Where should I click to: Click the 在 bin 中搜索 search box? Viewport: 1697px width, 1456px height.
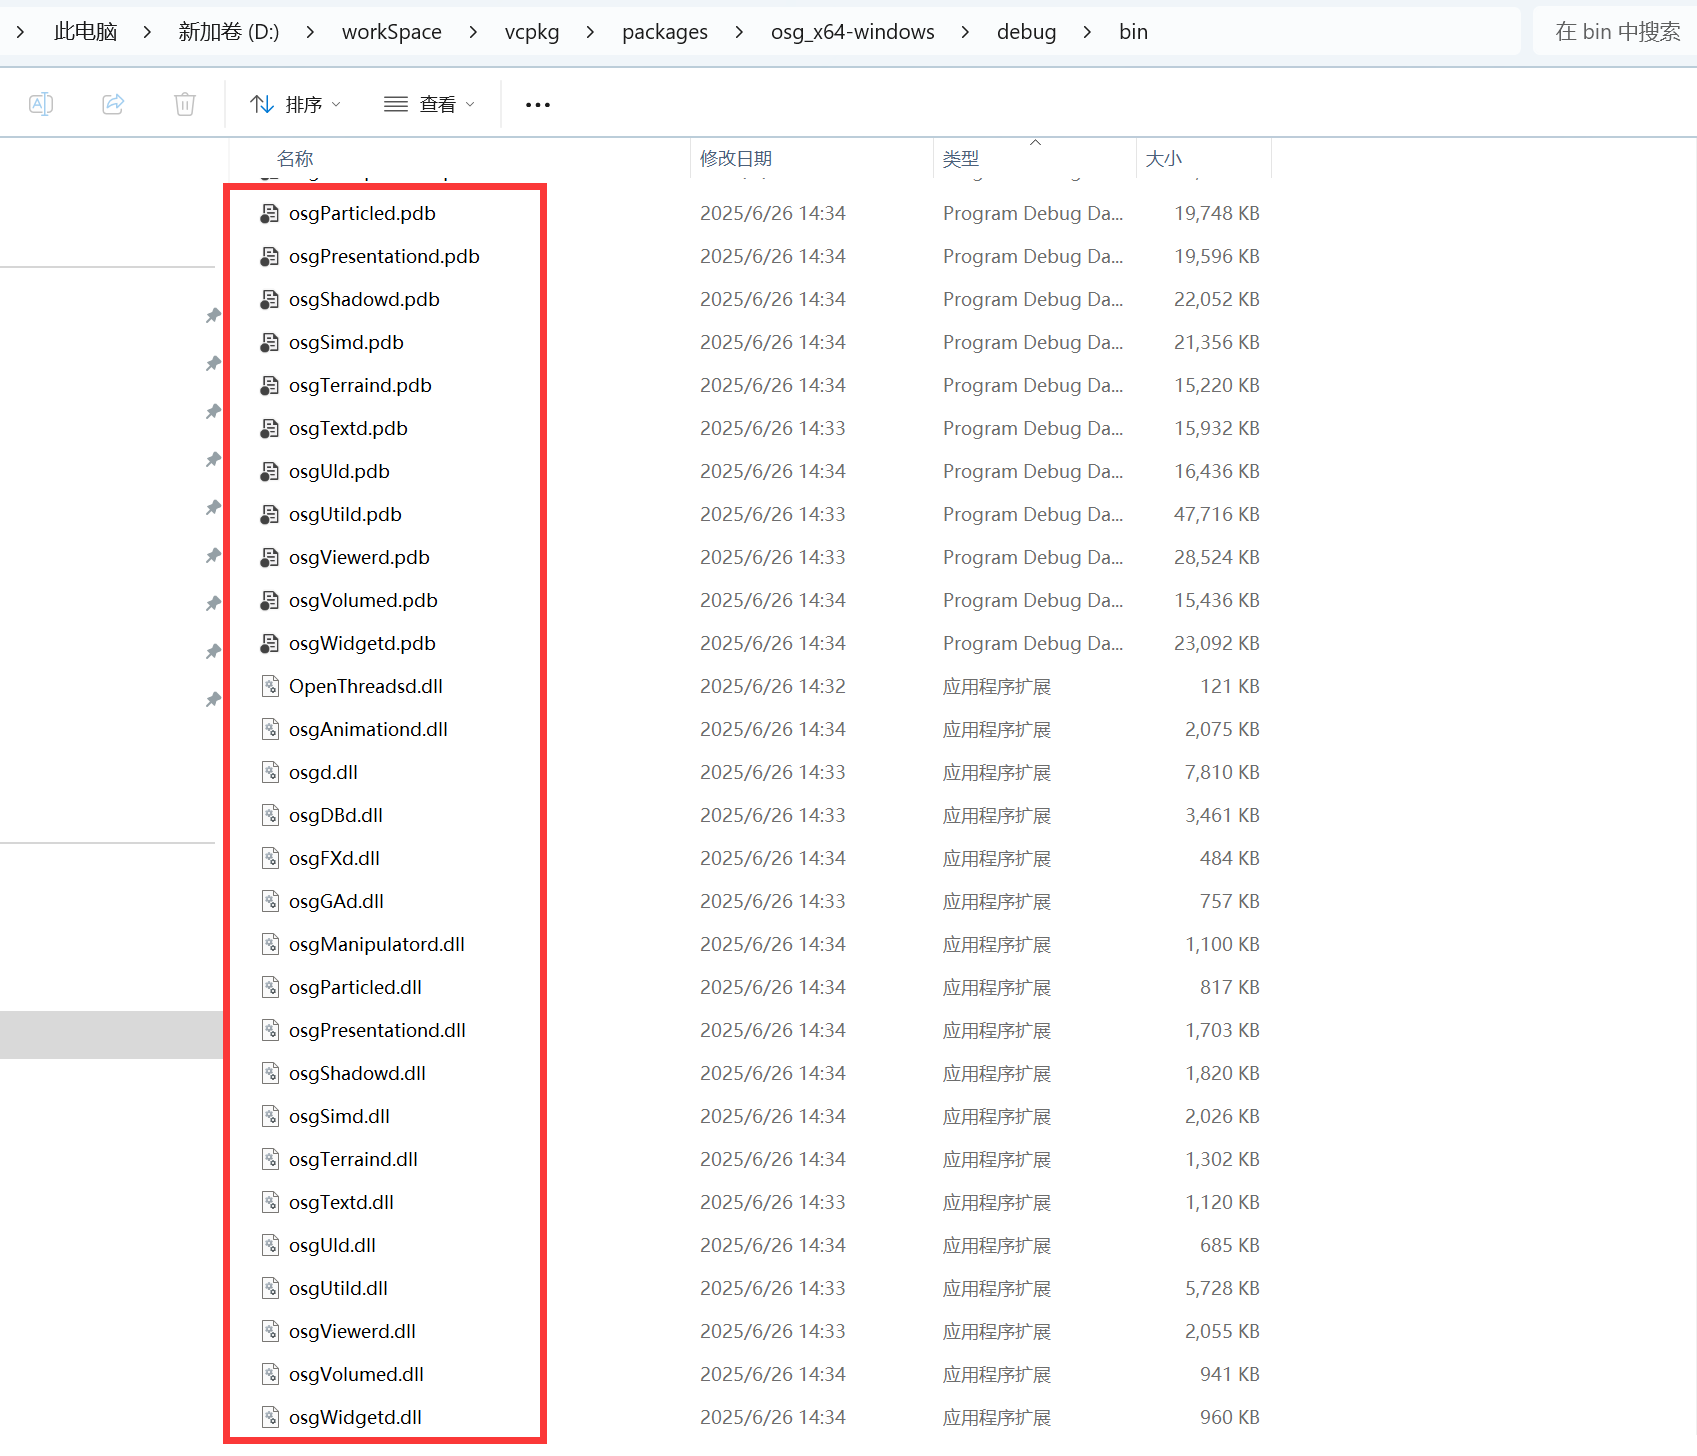coord(1617,32)
